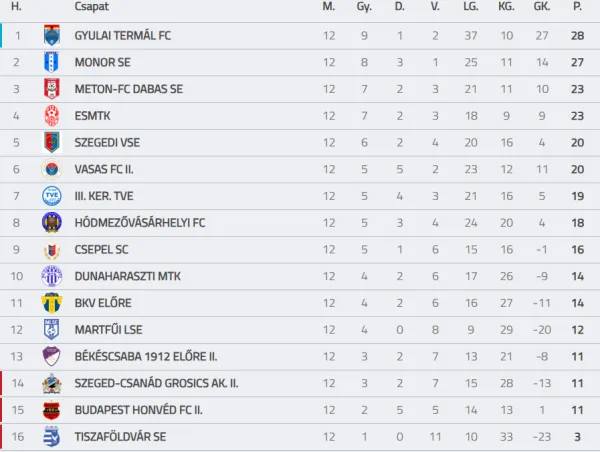Open the Martfűi LSE team page
Viewport: 600px width, 452px height.
pos(109,330)
